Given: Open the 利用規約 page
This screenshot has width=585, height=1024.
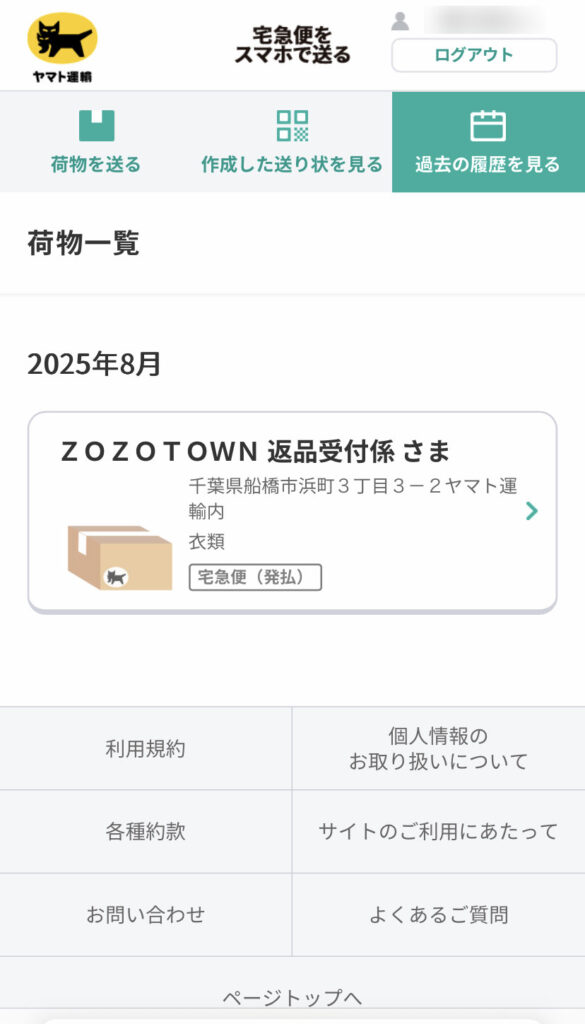Looking at the screenshot, I should [x=146, y=748].
